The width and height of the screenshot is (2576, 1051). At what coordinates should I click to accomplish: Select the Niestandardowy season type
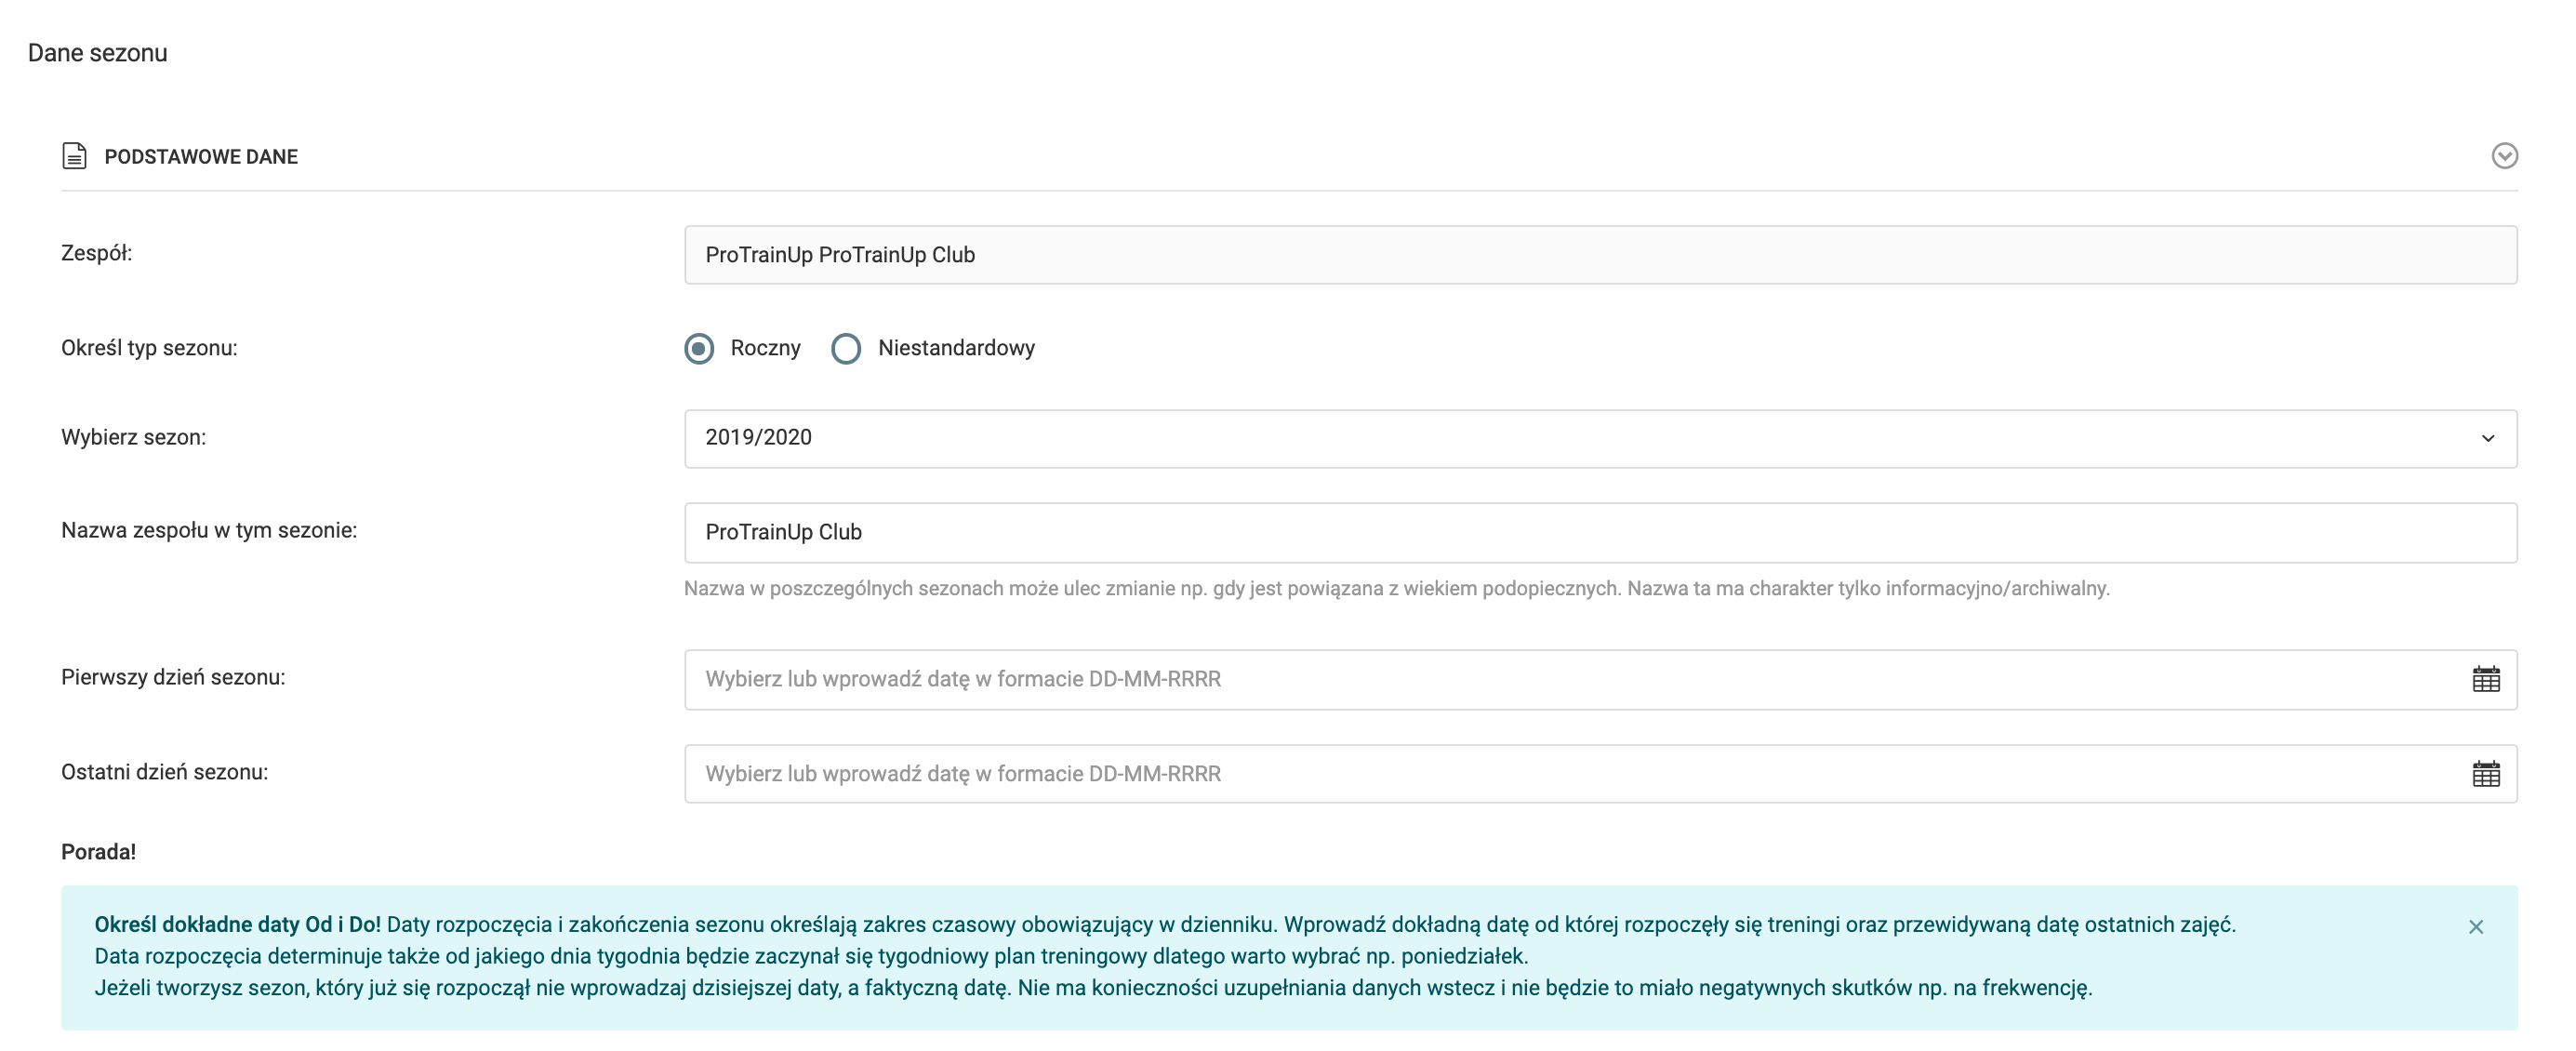click(846, 348)
